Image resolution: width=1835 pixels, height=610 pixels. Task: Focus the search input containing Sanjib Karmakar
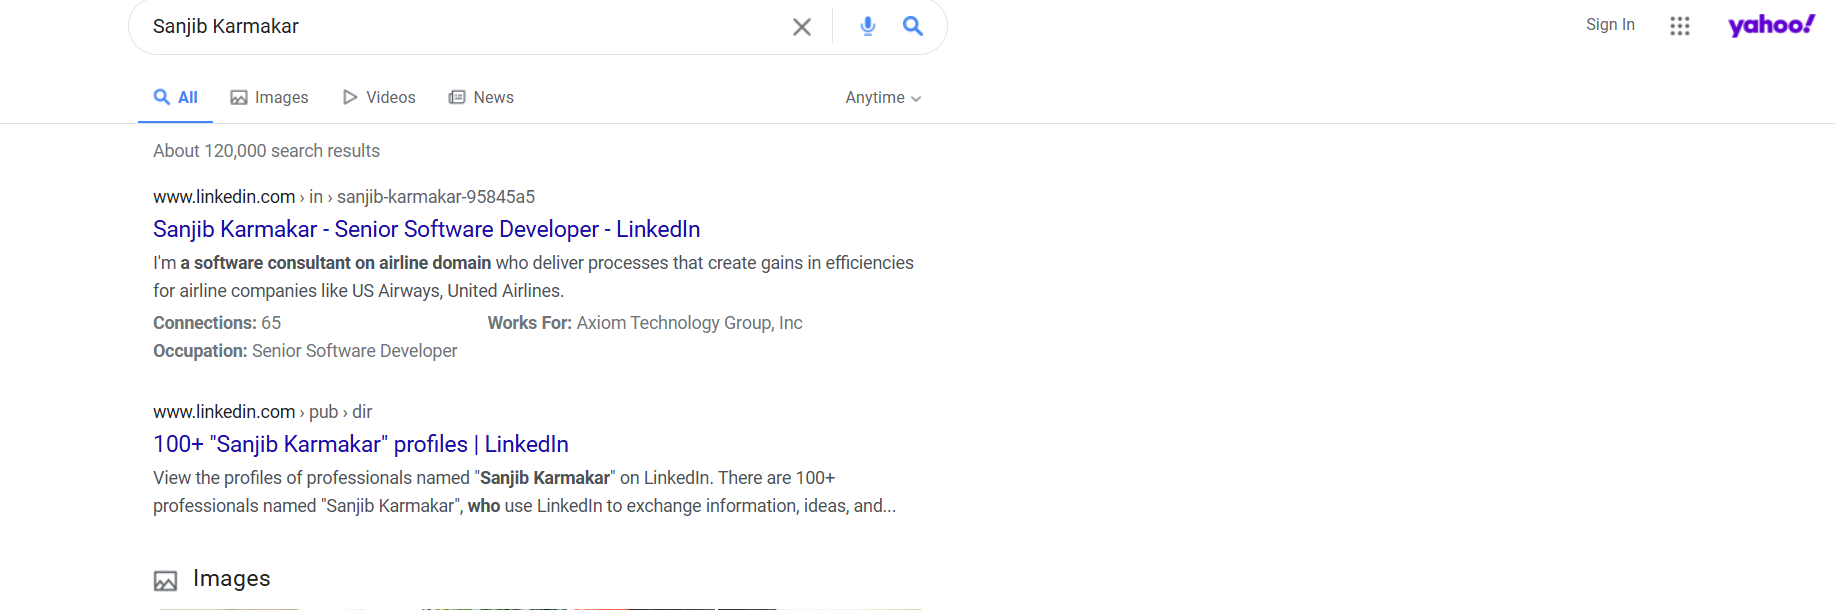450,27
